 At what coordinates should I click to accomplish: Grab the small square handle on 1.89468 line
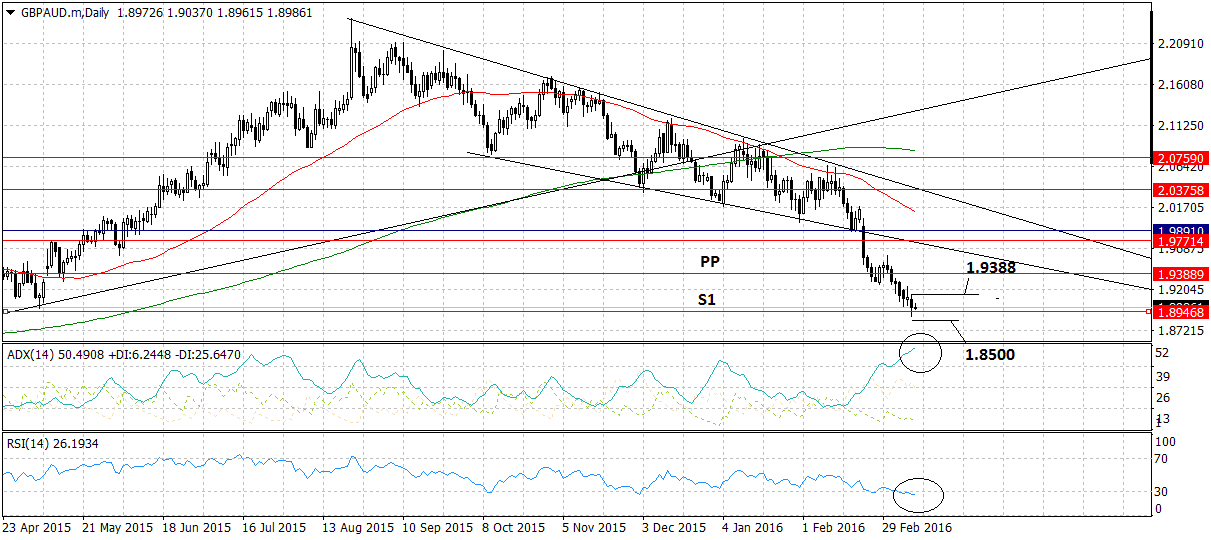coord(1146,311)
